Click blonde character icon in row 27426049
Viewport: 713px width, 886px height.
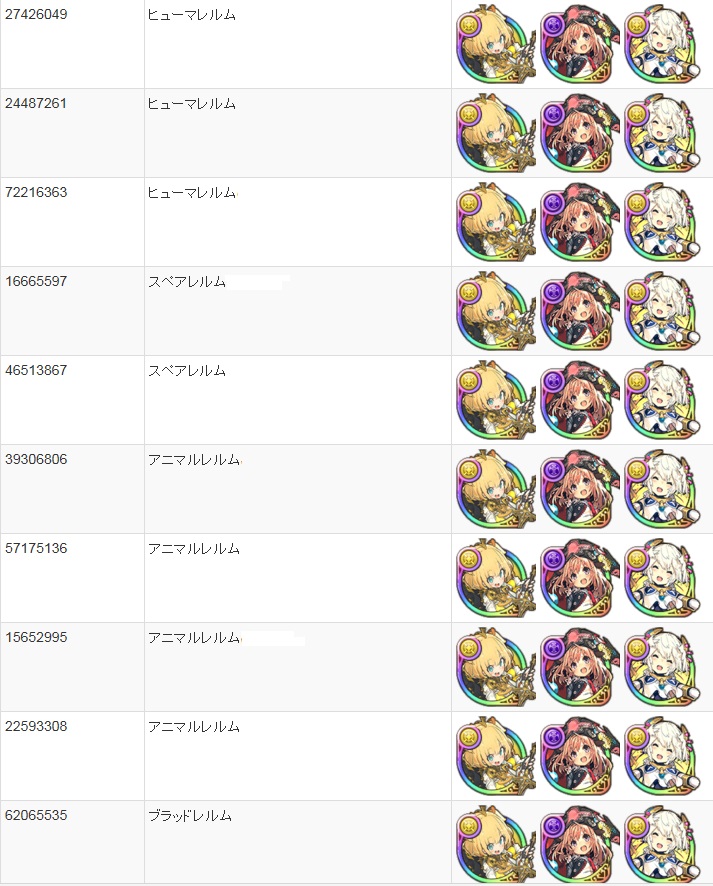tap(495, 45)
